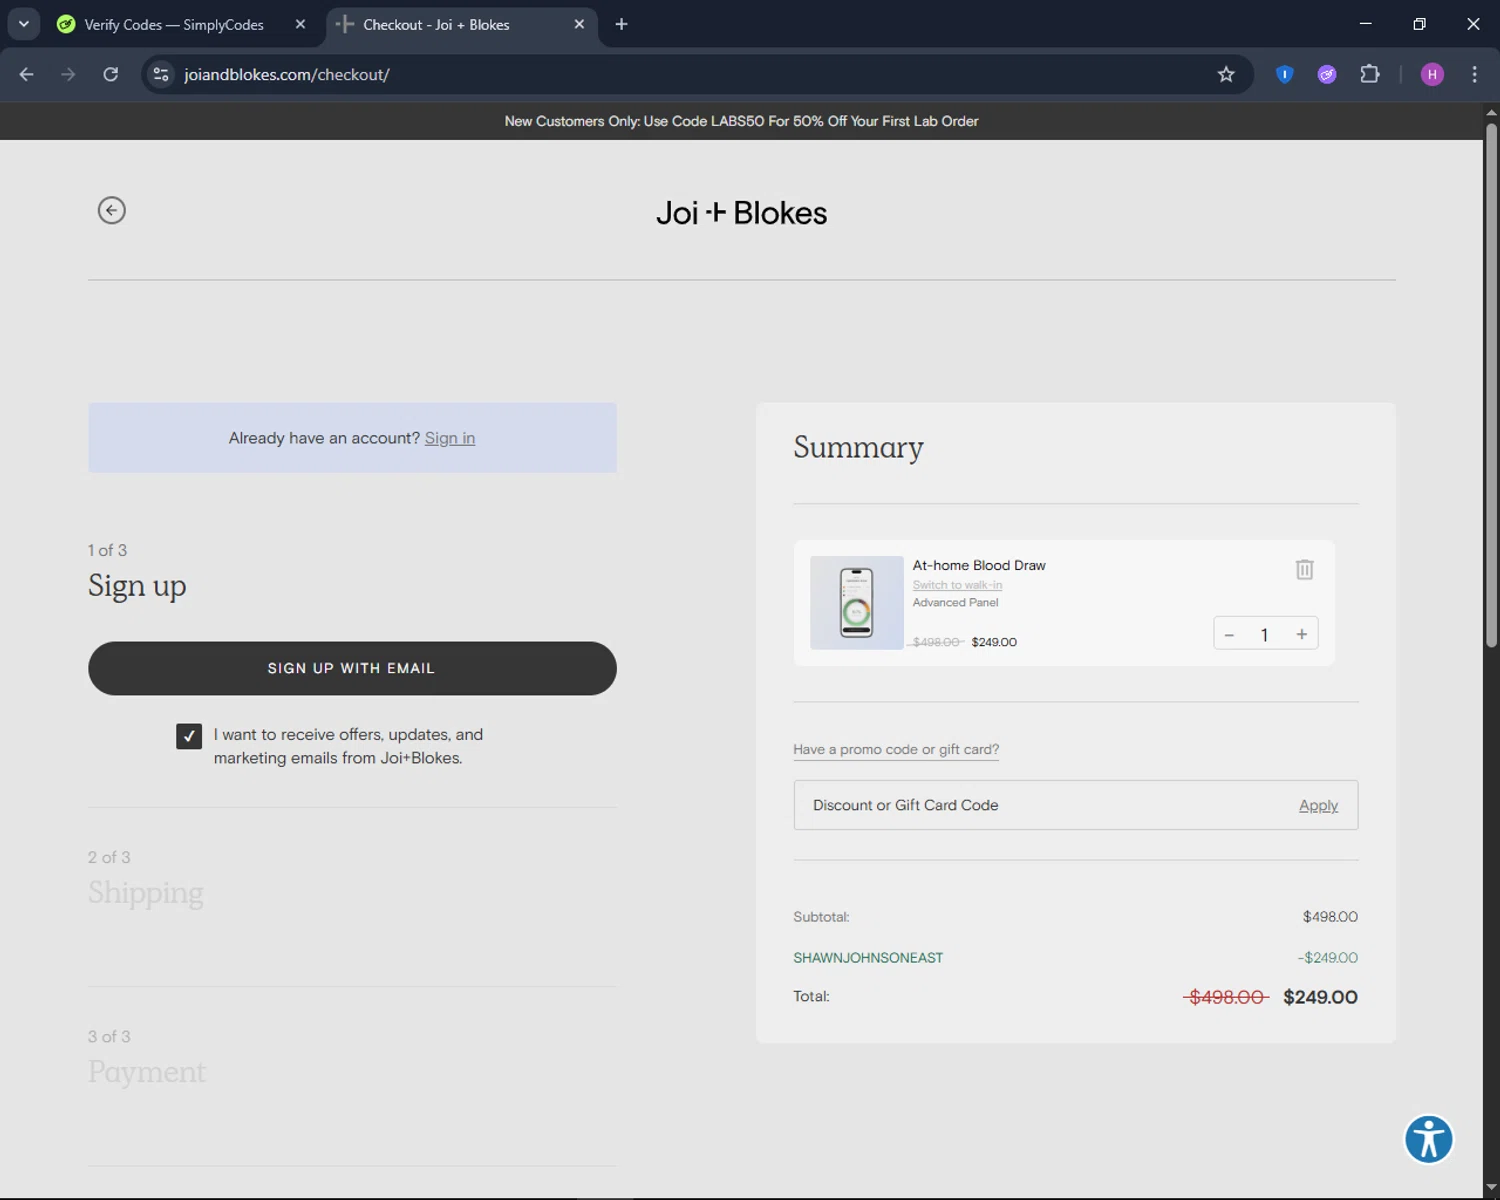Click the Payment step heading
Screen dimensions: 1500x1200
pos(147,1071)
